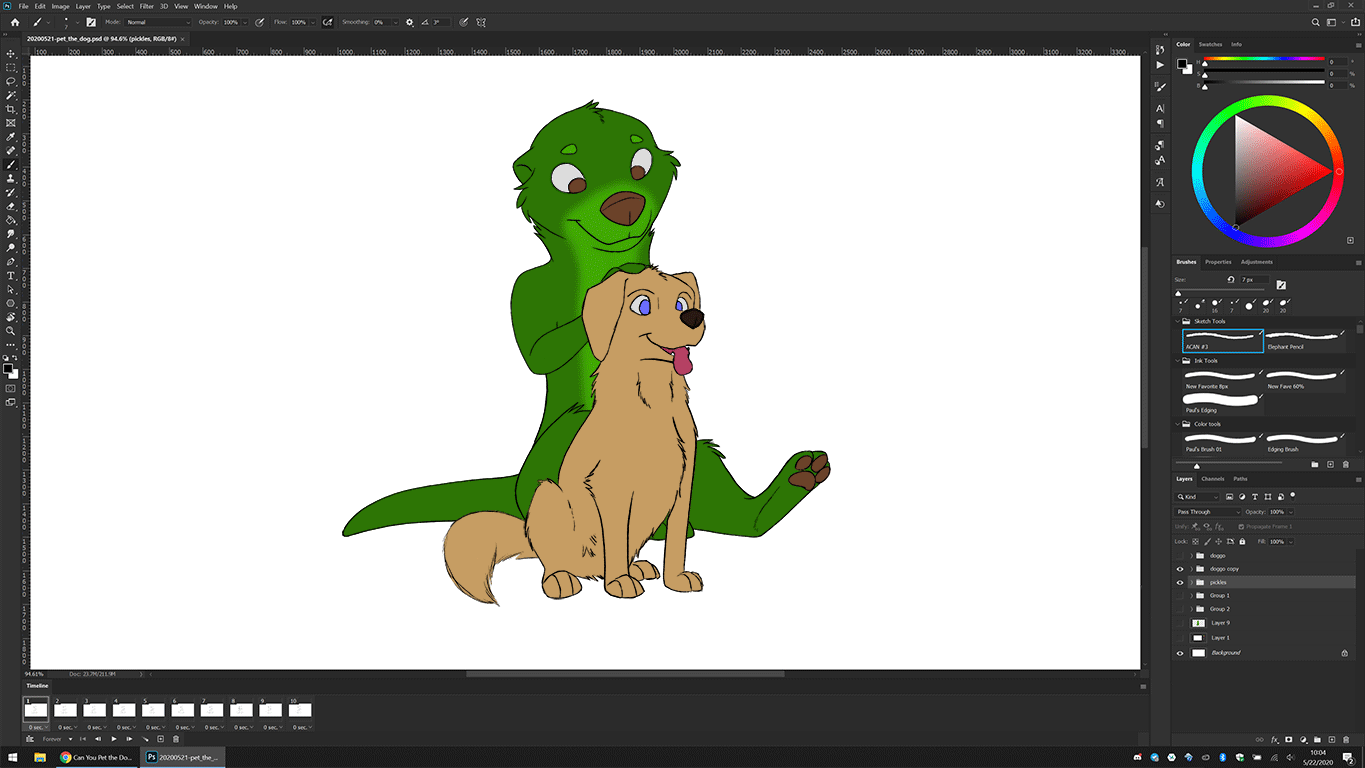Expand the doggo copy group
The height and width of the screenshot is (768, 1365).
tap(1190, 569)
